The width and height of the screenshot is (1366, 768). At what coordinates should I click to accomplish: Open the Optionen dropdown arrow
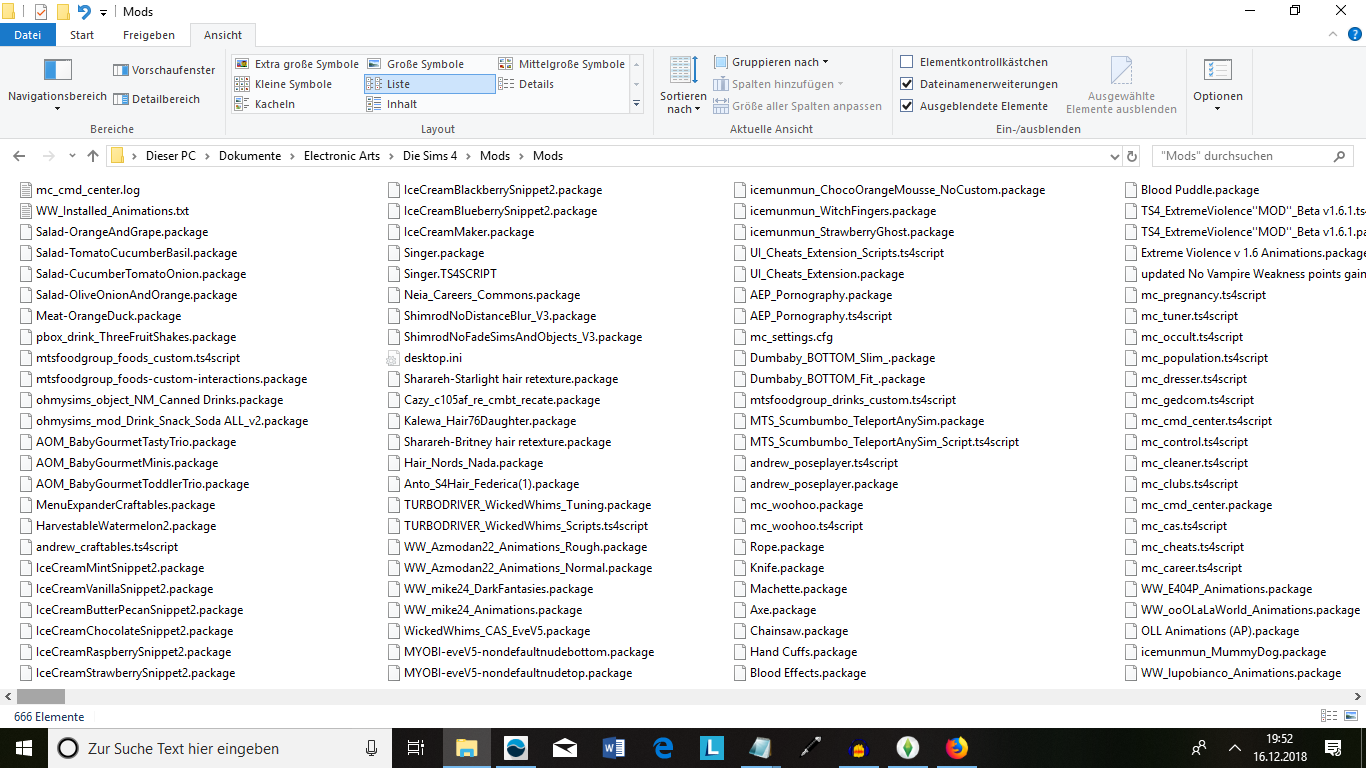pyautogui.click(x=1217, y=109)
